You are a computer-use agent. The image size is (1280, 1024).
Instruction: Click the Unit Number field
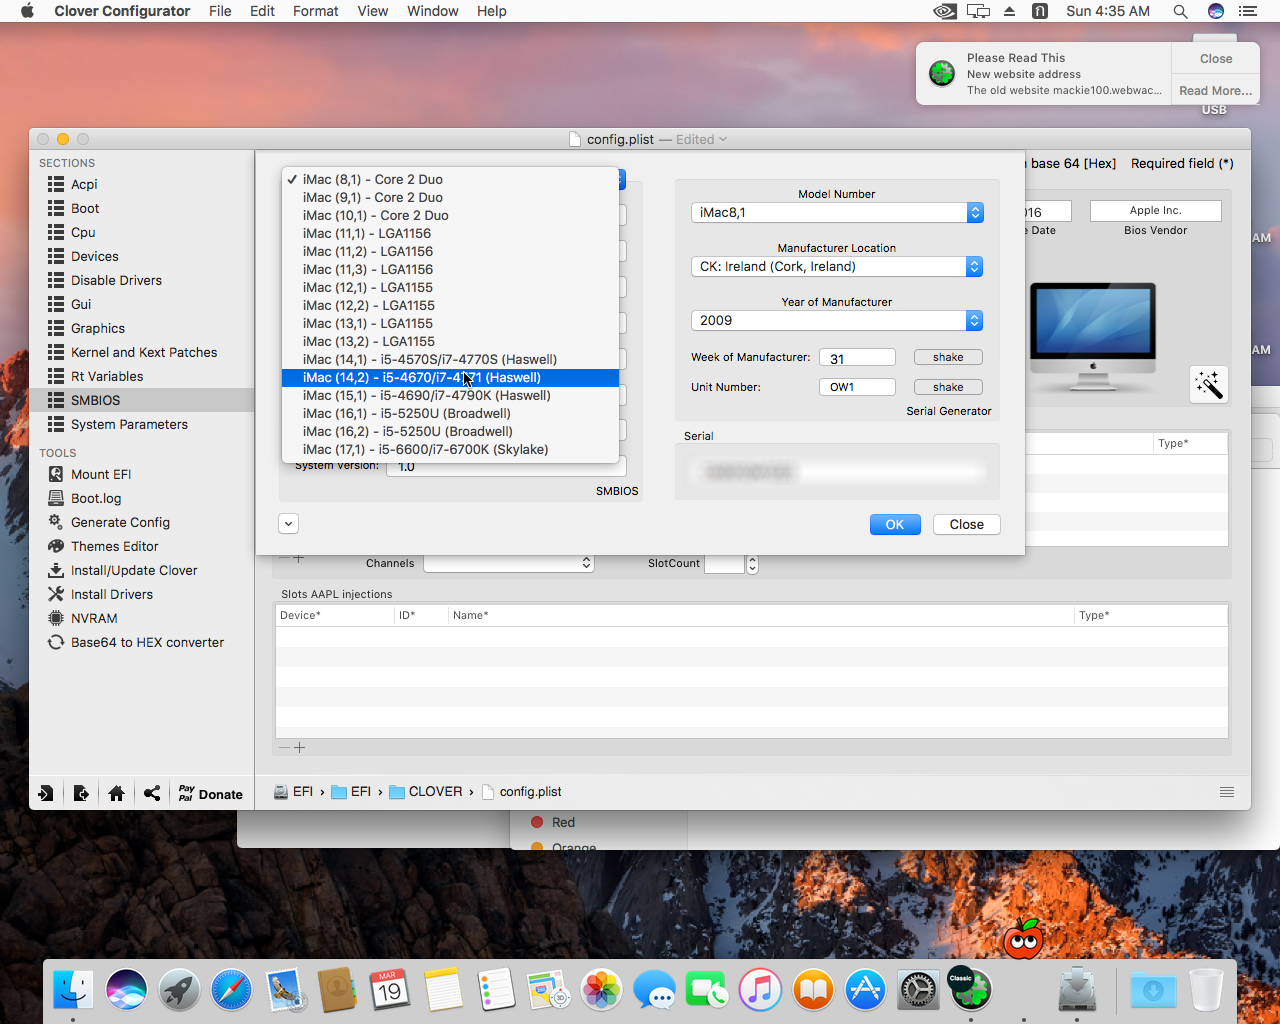point(857,387)
